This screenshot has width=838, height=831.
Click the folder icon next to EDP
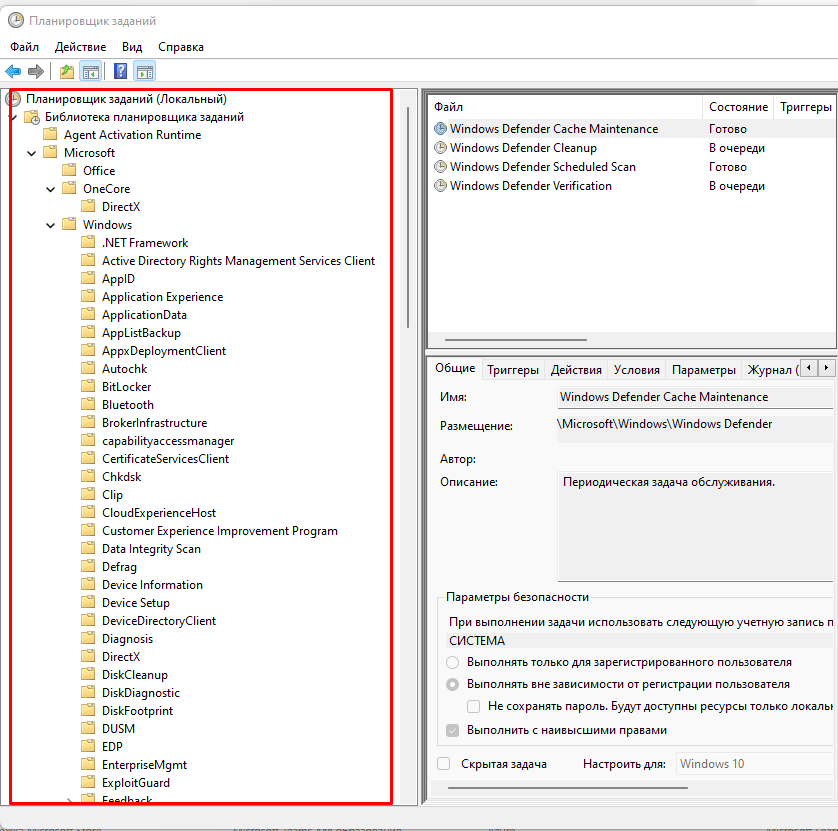[x=88, y=746]
